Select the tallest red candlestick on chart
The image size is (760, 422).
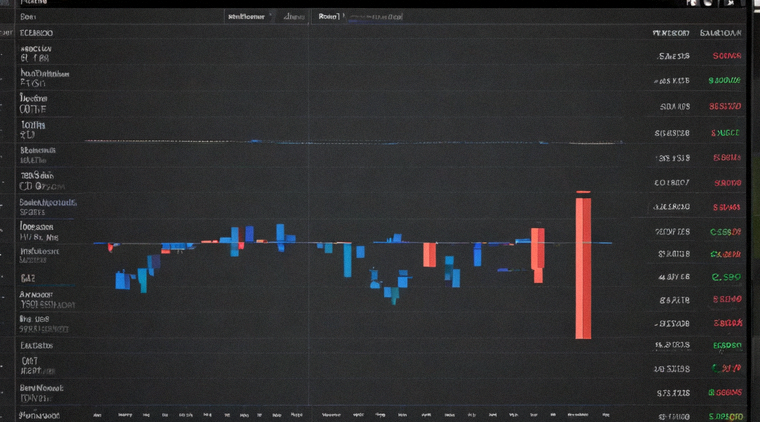click(583, 265)
